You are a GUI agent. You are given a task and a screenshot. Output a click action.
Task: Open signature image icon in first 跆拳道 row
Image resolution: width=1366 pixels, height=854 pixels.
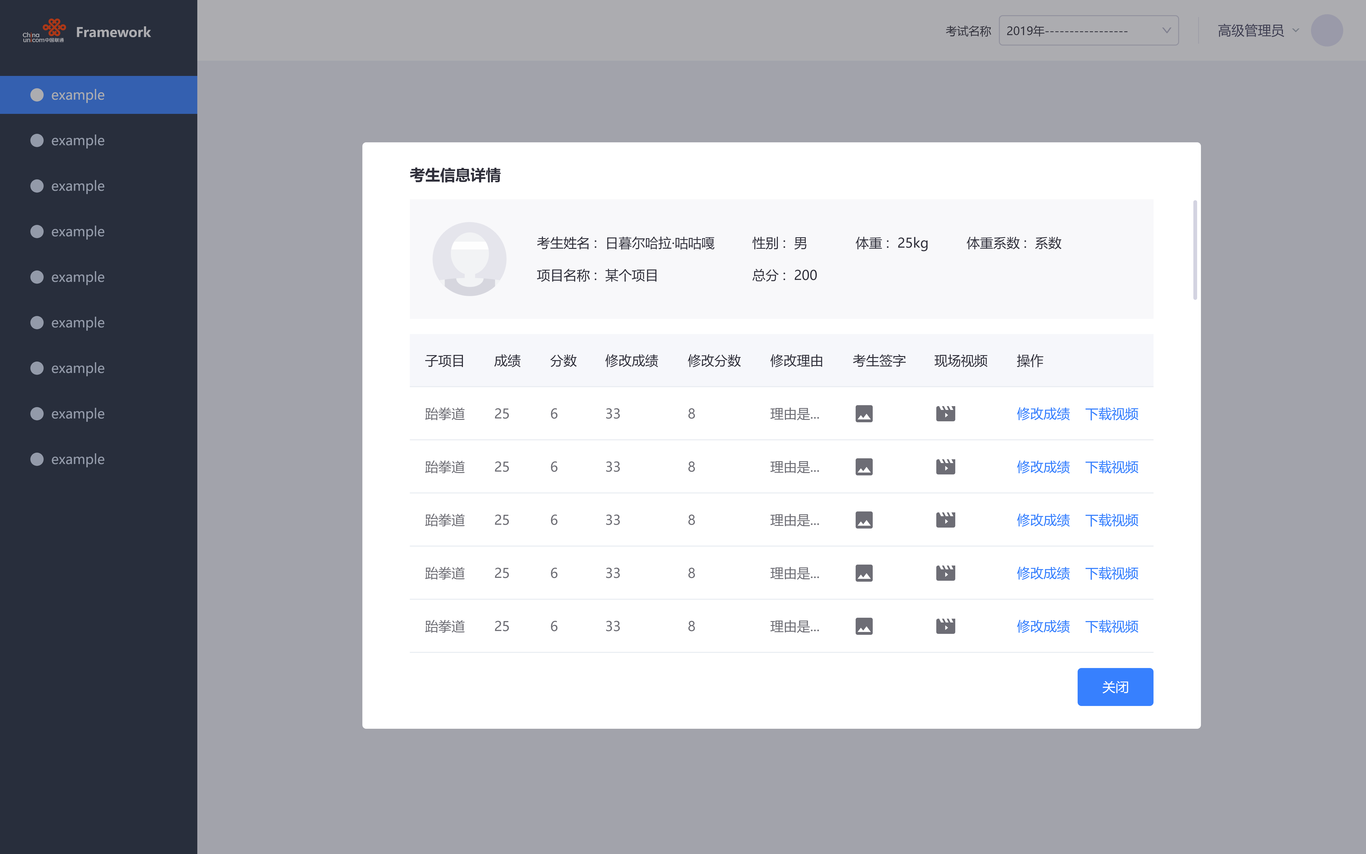click(864, 414)
